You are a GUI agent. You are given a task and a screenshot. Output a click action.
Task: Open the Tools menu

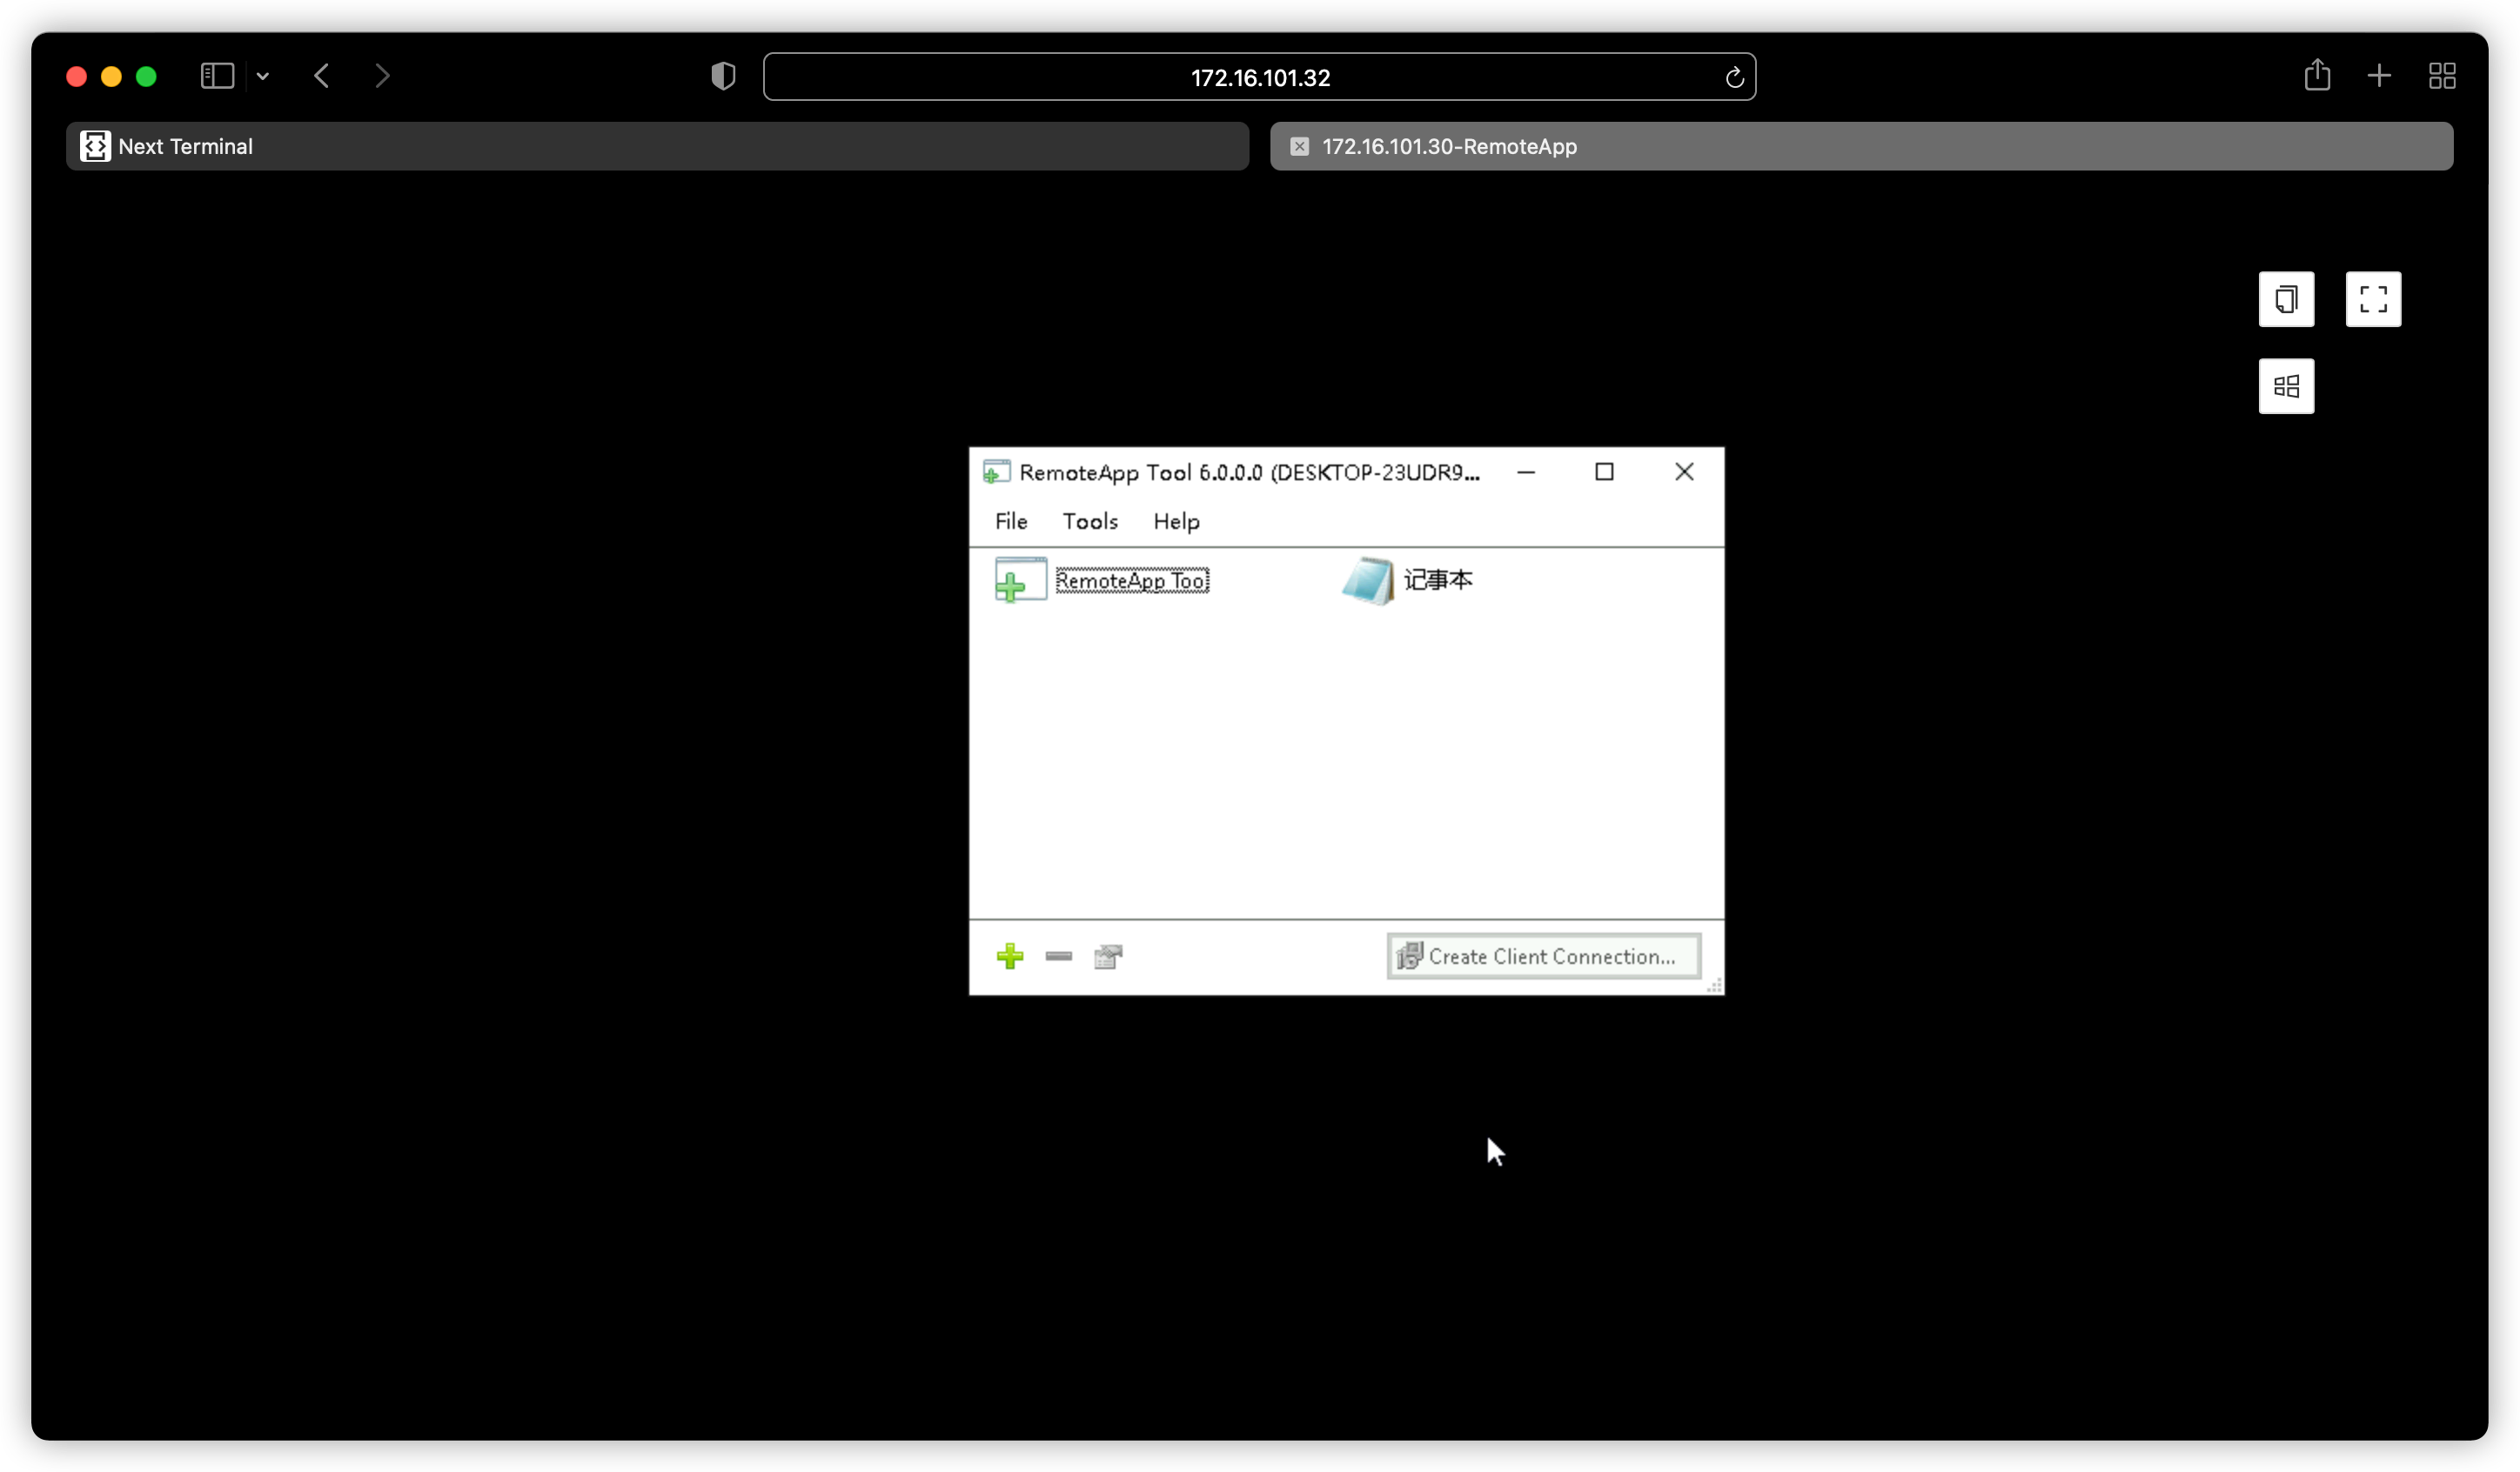point(1090,521)
